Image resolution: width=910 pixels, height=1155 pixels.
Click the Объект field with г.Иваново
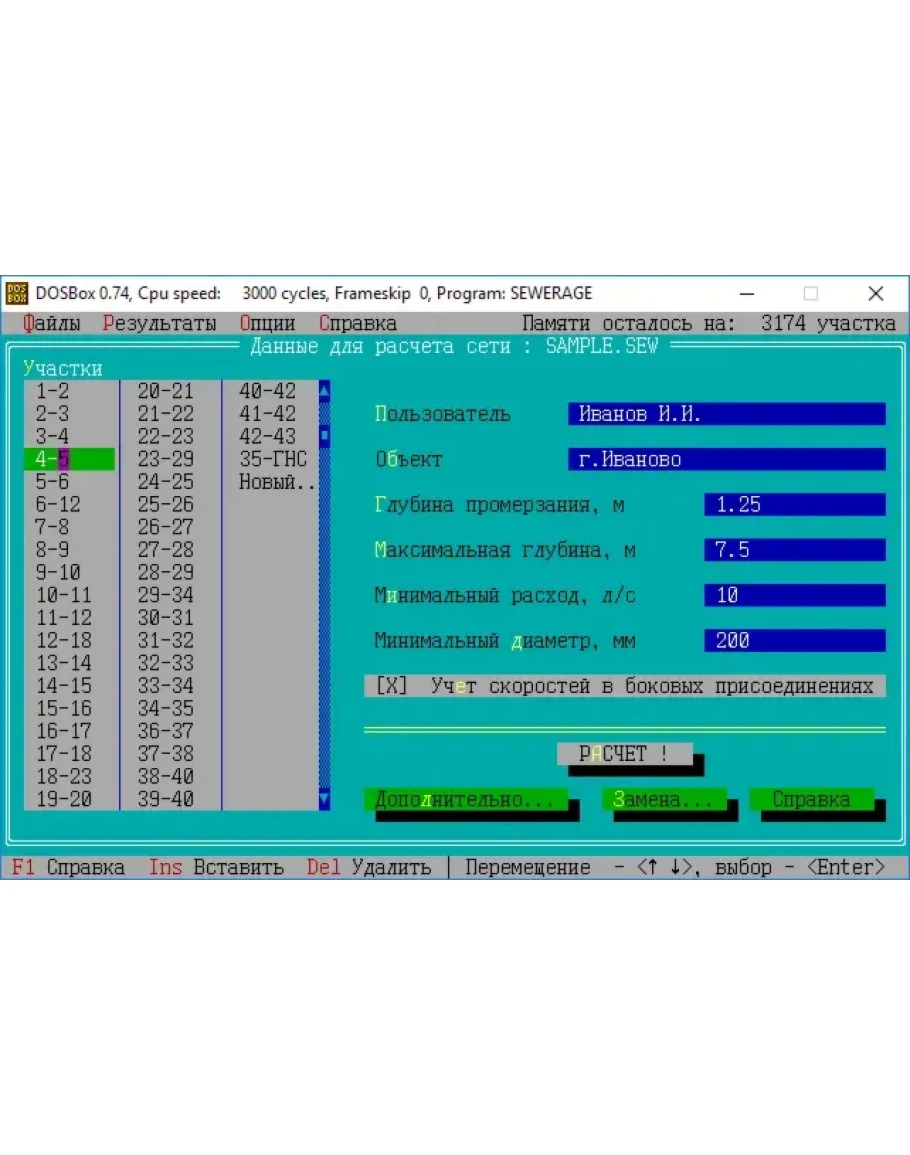point(726,460)
